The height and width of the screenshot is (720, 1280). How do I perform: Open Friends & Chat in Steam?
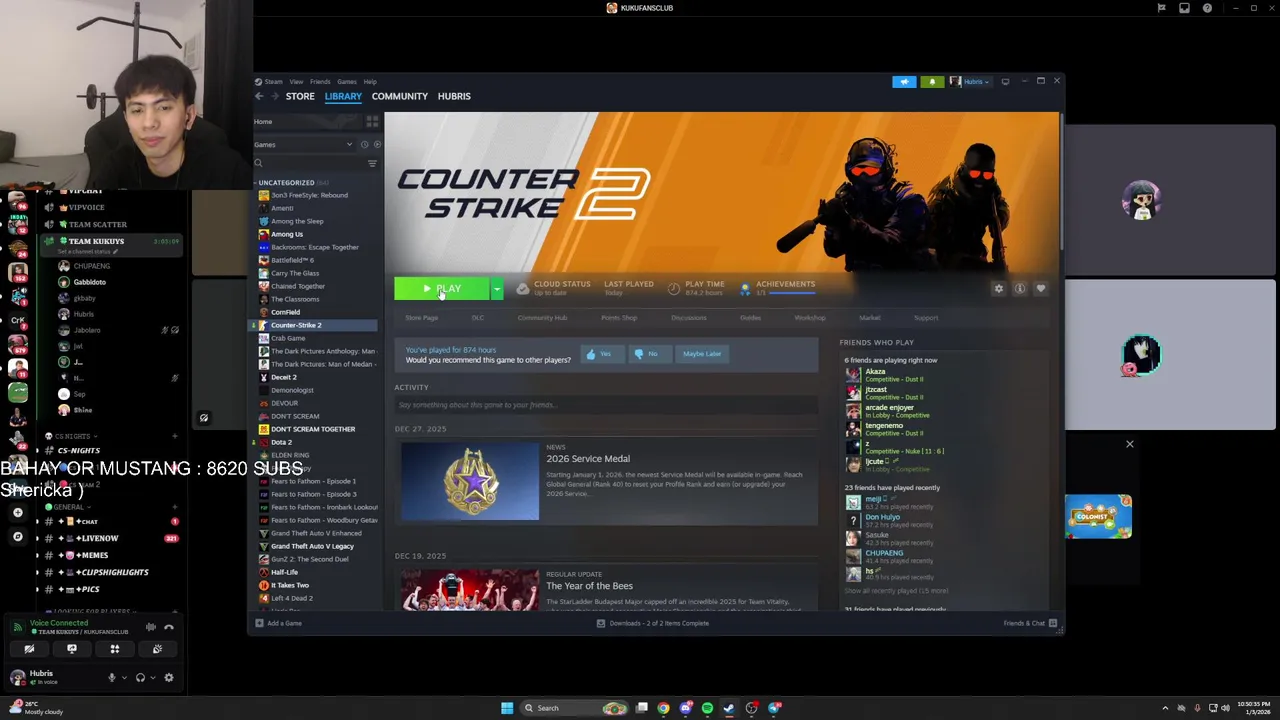coord(1029,623)
